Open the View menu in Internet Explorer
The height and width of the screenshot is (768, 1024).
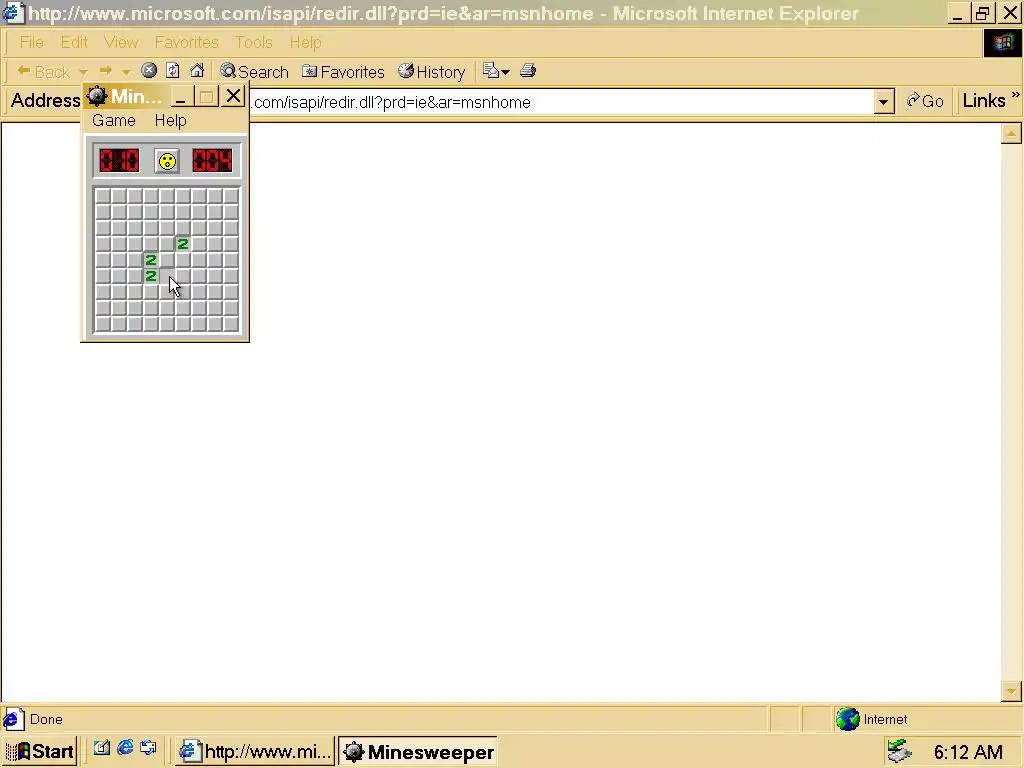tap(121, 42)
